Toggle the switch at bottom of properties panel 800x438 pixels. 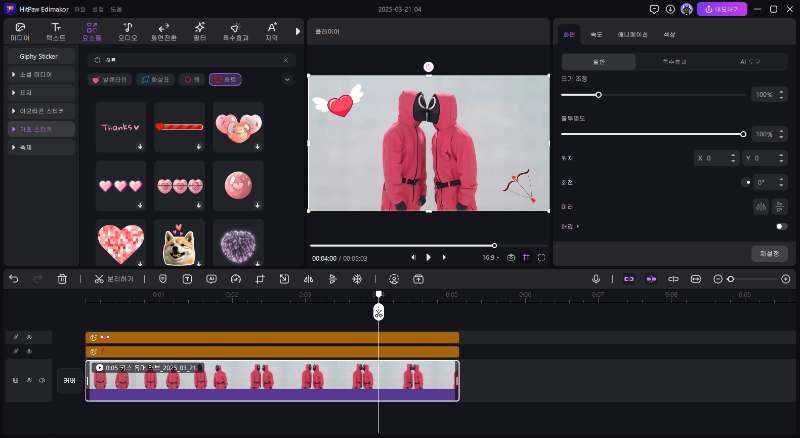[x=780, y=227]
